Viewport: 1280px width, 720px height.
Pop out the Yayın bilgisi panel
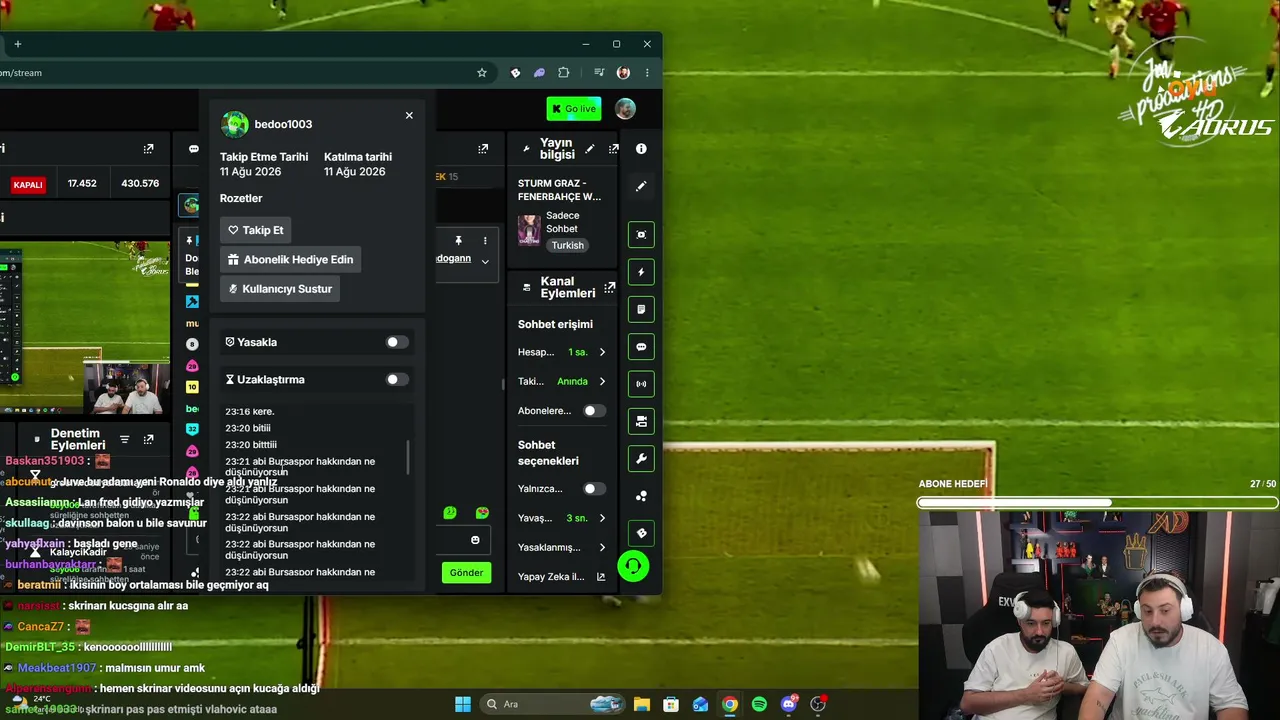point(613,149)
